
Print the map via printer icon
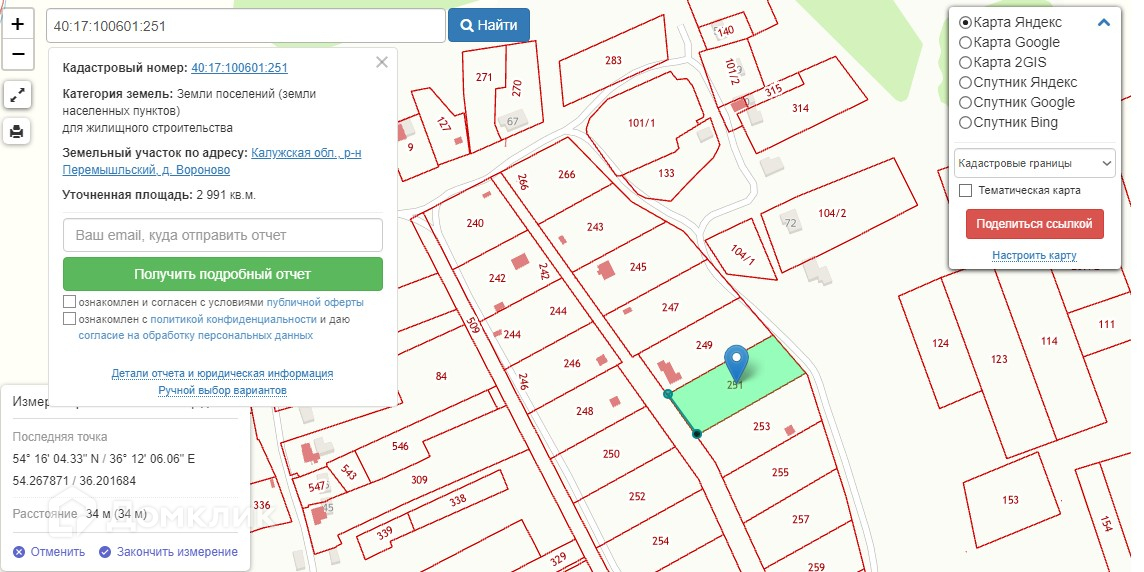[18, 131]
